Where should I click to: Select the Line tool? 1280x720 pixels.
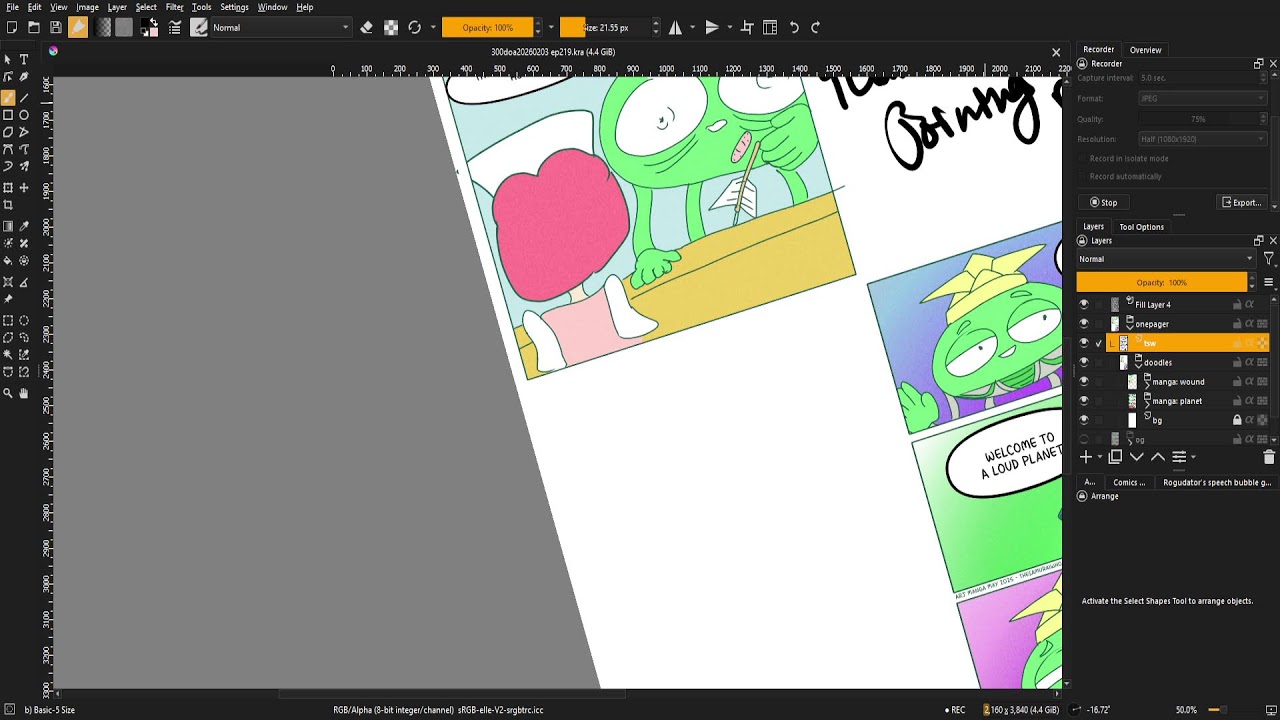coord(24,97)
